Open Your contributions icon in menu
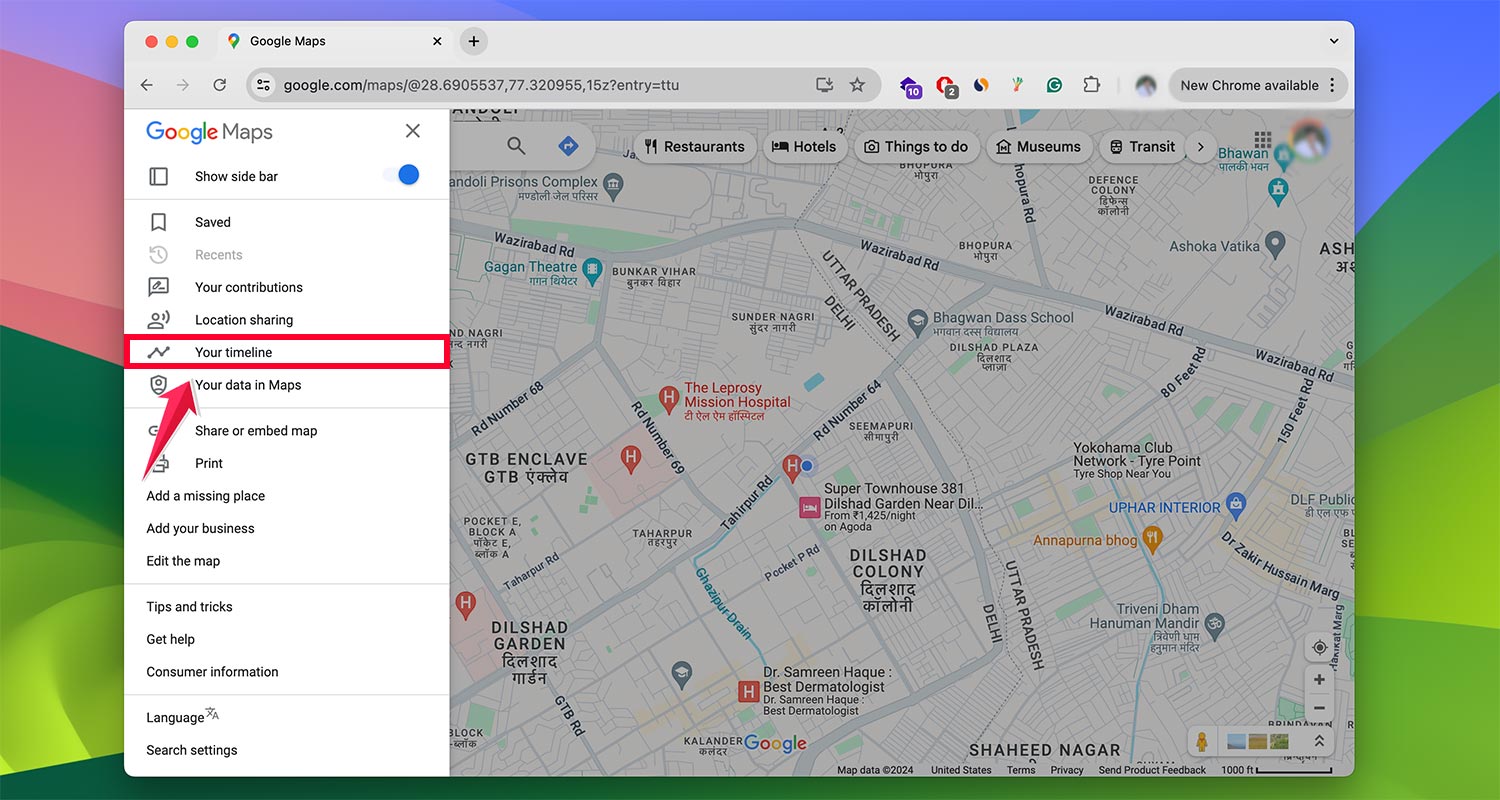 [x=158, y=287]
